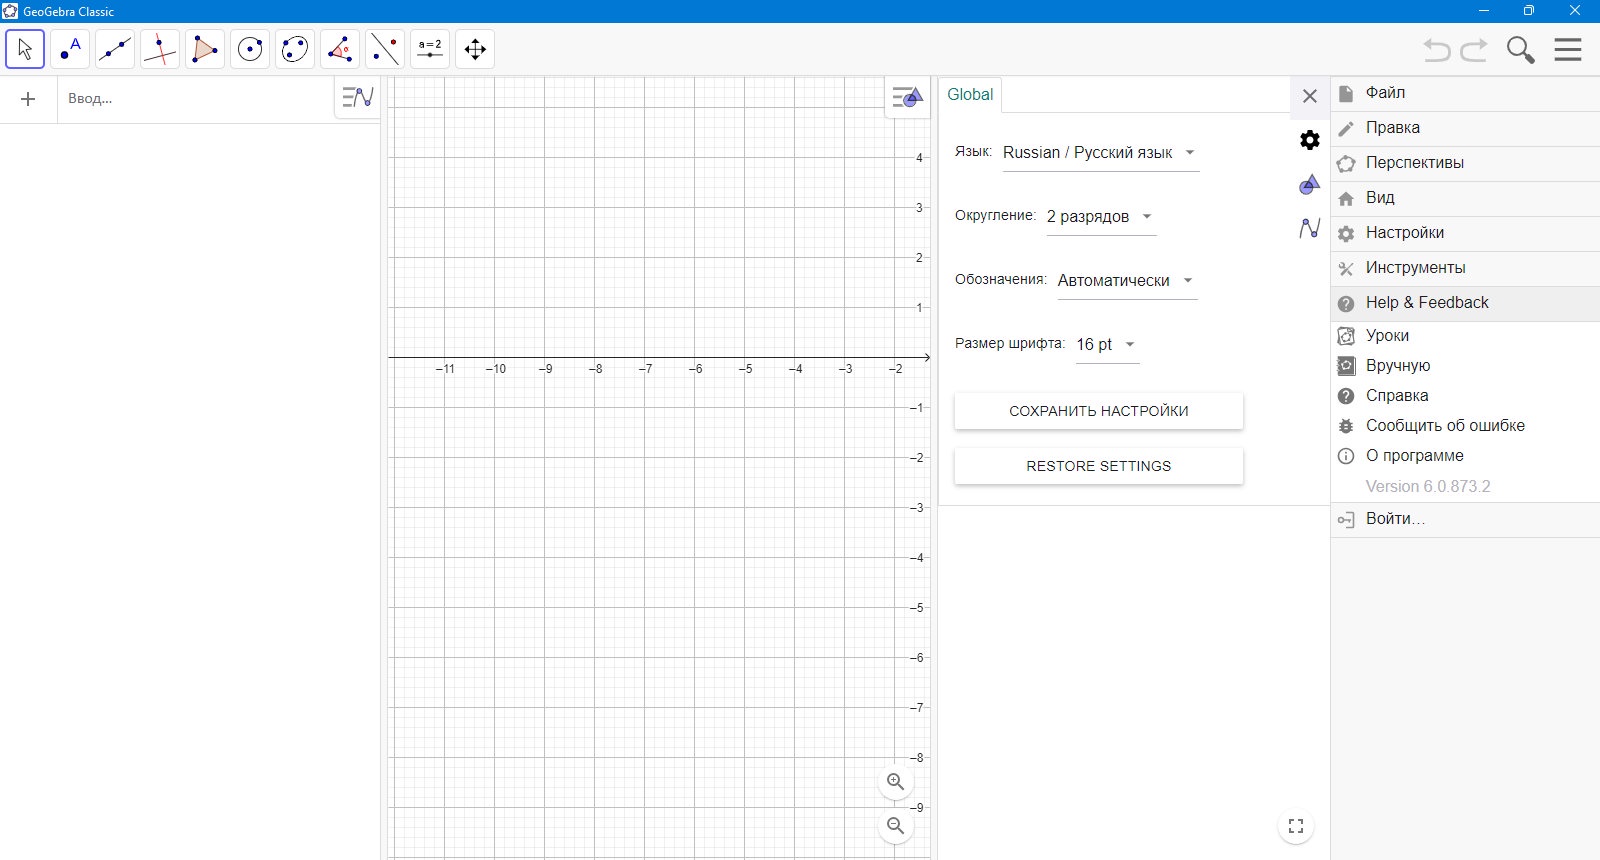Select the Line through two points tool

(x=115, y=49)
